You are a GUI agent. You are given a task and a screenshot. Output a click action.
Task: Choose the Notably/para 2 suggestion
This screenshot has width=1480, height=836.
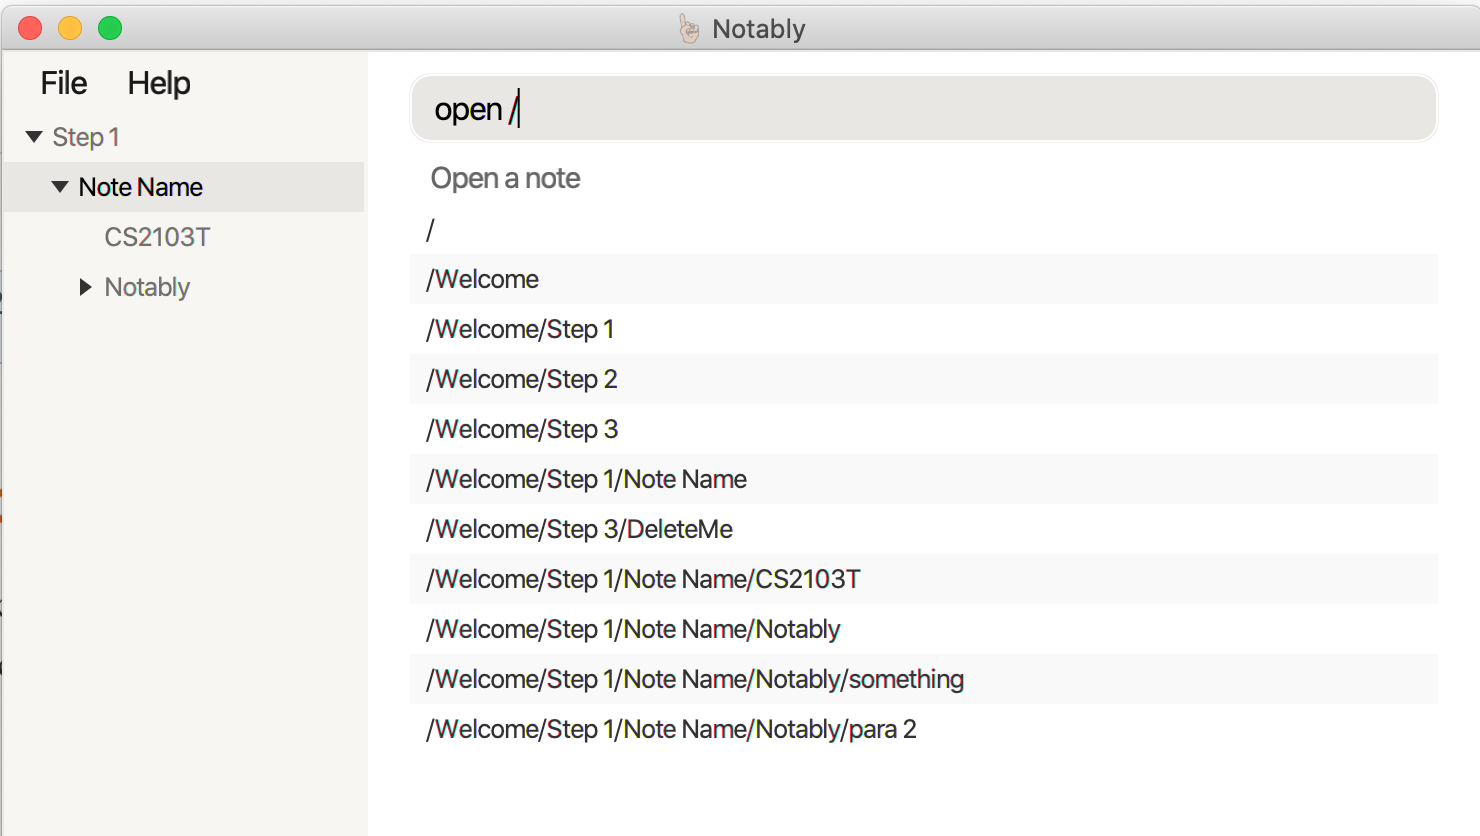click(924, 729)
